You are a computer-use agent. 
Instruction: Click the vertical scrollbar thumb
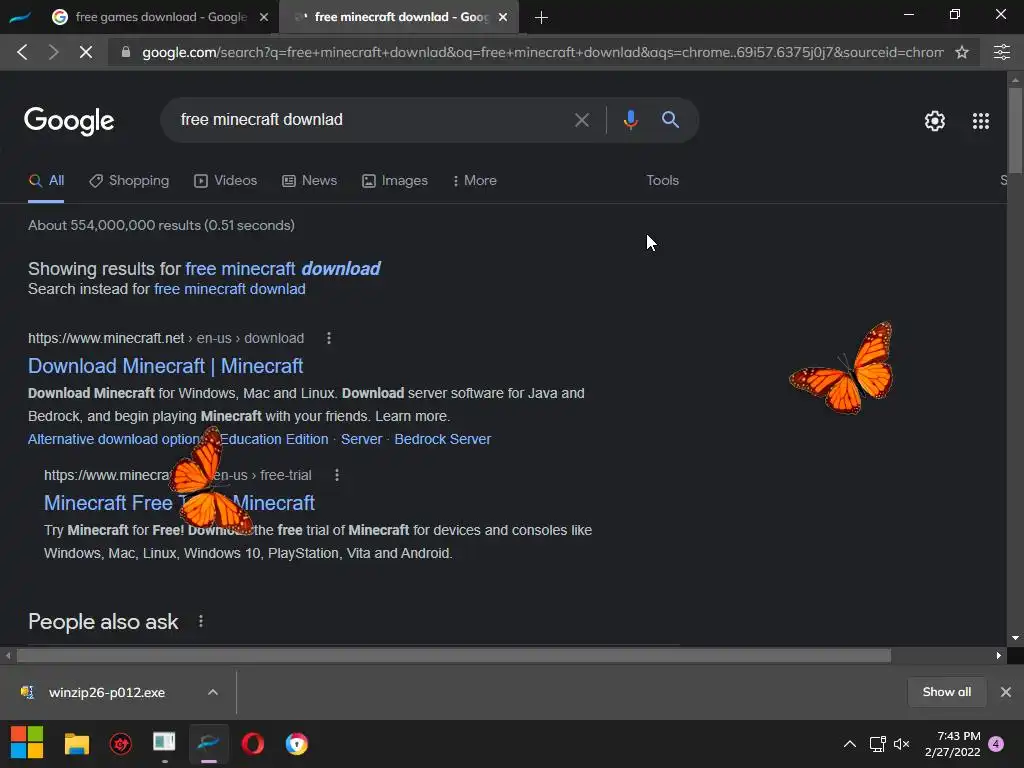click(1015, 129)
